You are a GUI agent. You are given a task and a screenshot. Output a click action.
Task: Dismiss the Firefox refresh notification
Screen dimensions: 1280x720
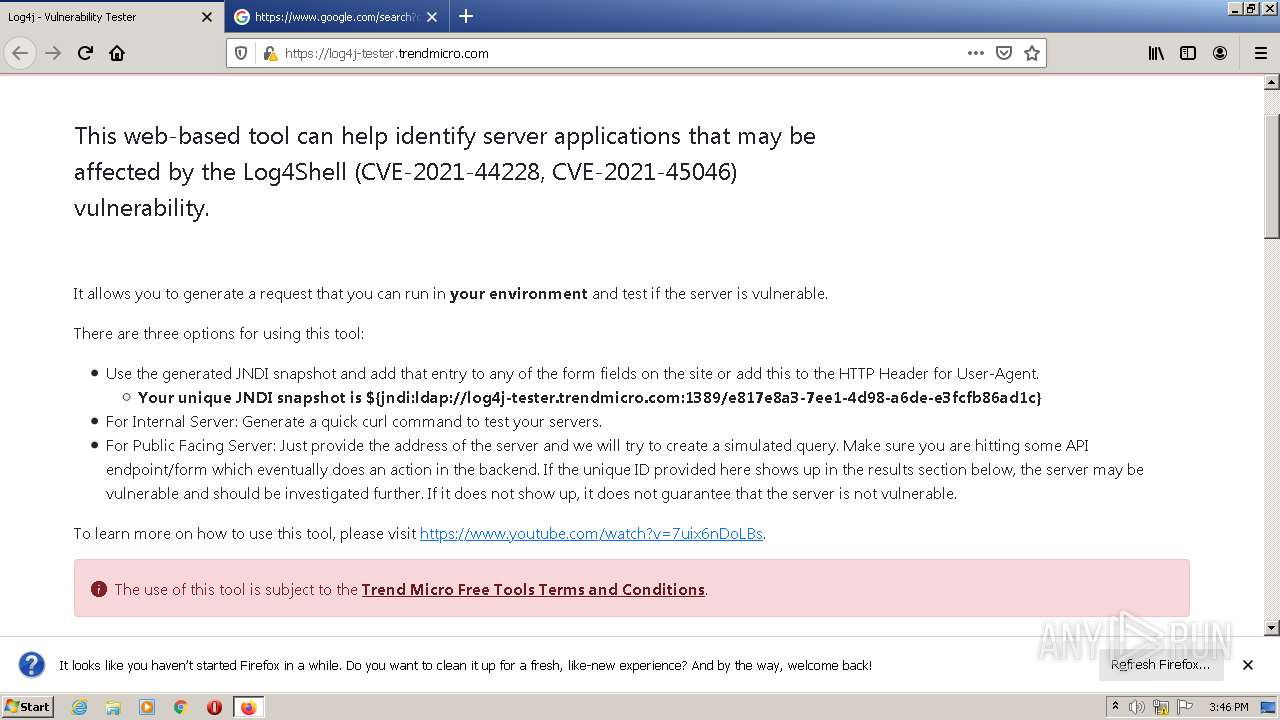click(1247, 664)
